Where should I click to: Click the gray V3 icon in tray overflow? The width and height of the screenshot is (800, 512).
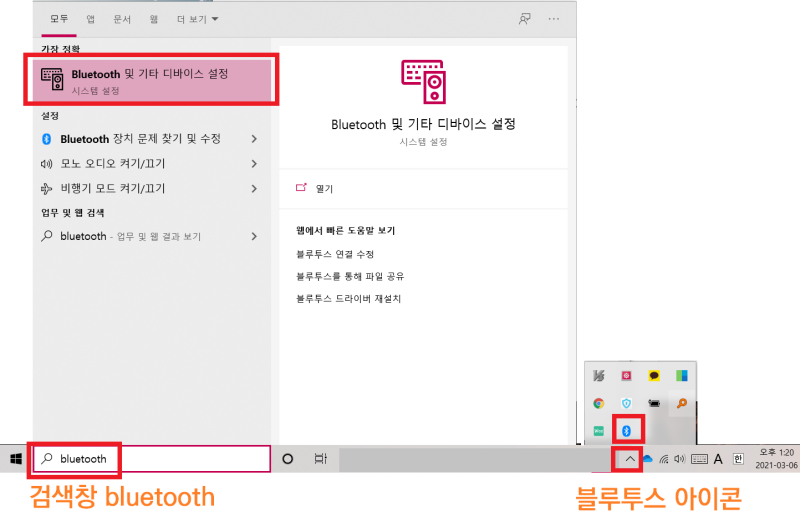598,376
